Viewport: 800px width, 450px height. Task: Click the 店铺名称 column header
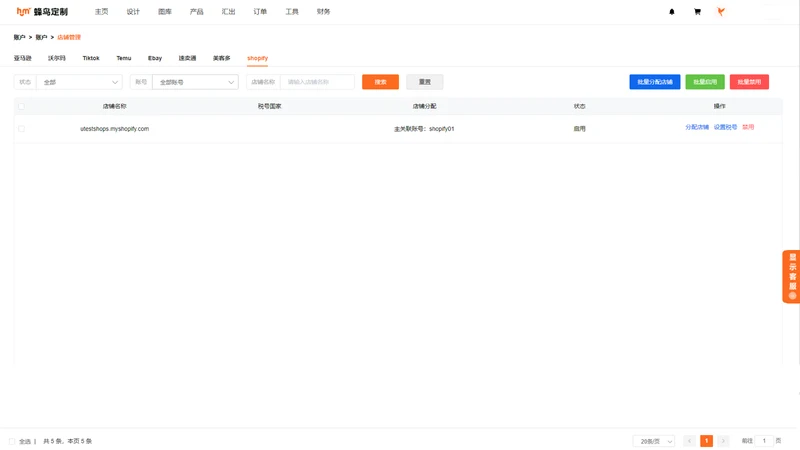[114, 106]
